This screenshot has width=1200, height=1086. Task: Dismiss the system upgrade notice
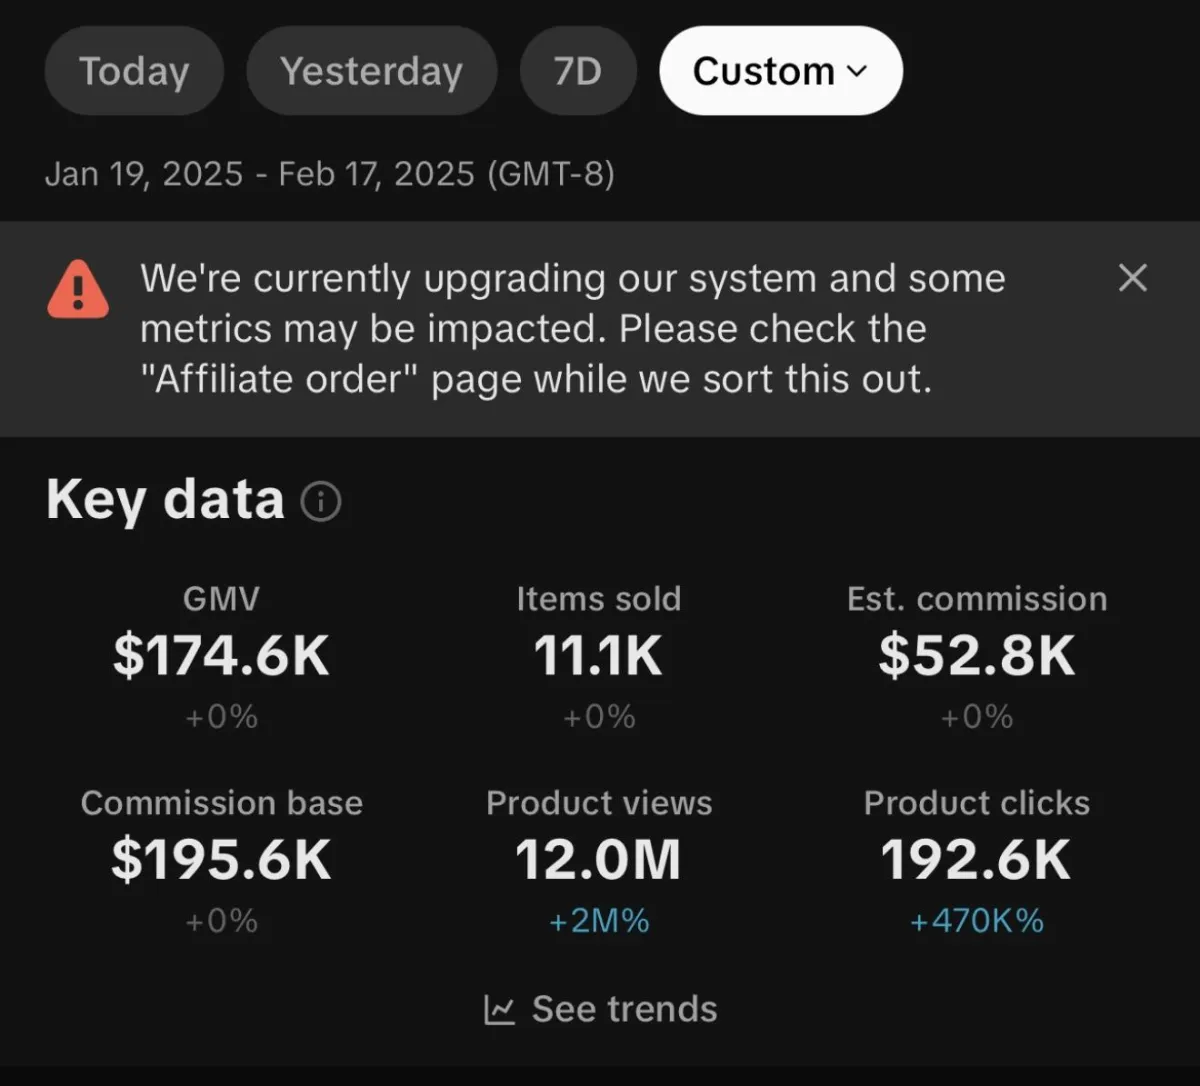1132,278
